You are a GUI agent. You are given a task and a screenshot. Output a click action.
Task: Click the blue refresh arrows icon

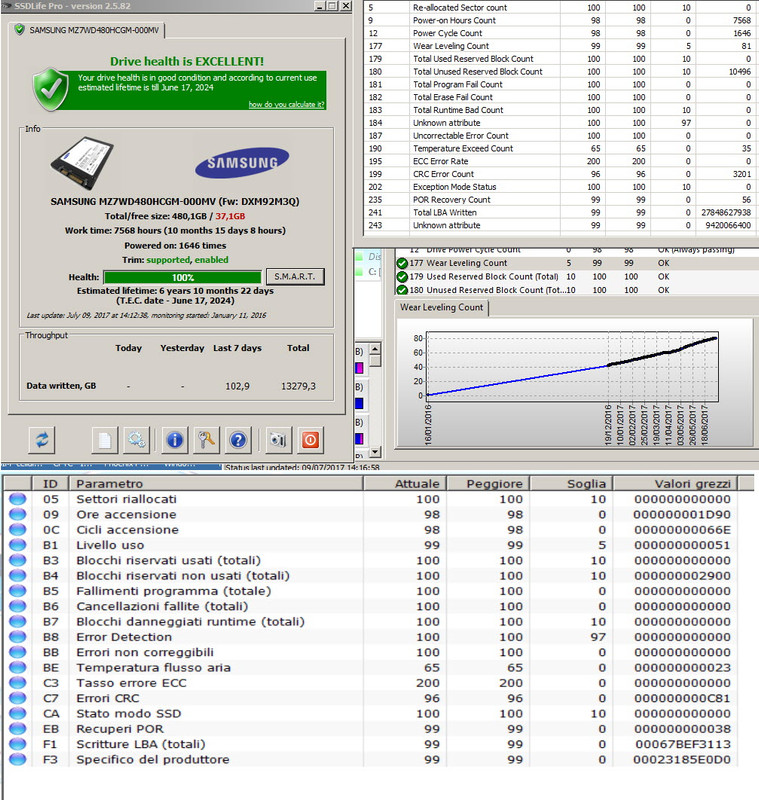42,440
